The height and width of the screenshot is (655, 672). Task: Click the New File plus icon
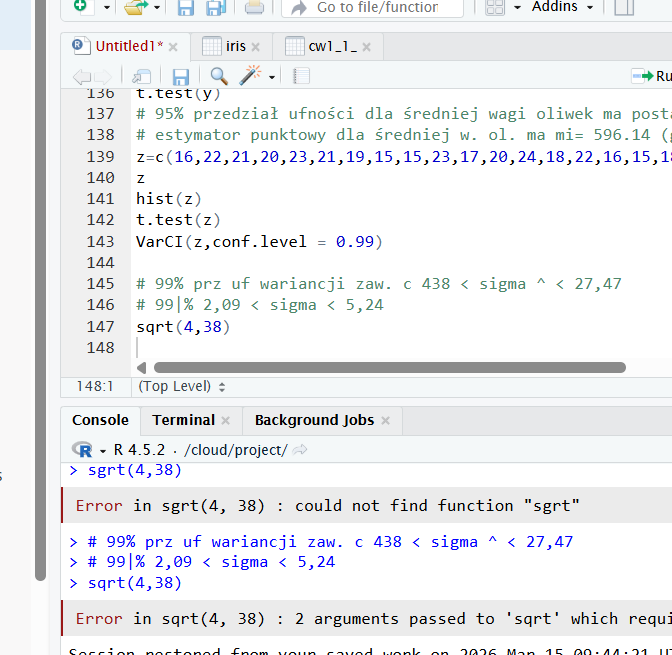(x=84, y=6)
